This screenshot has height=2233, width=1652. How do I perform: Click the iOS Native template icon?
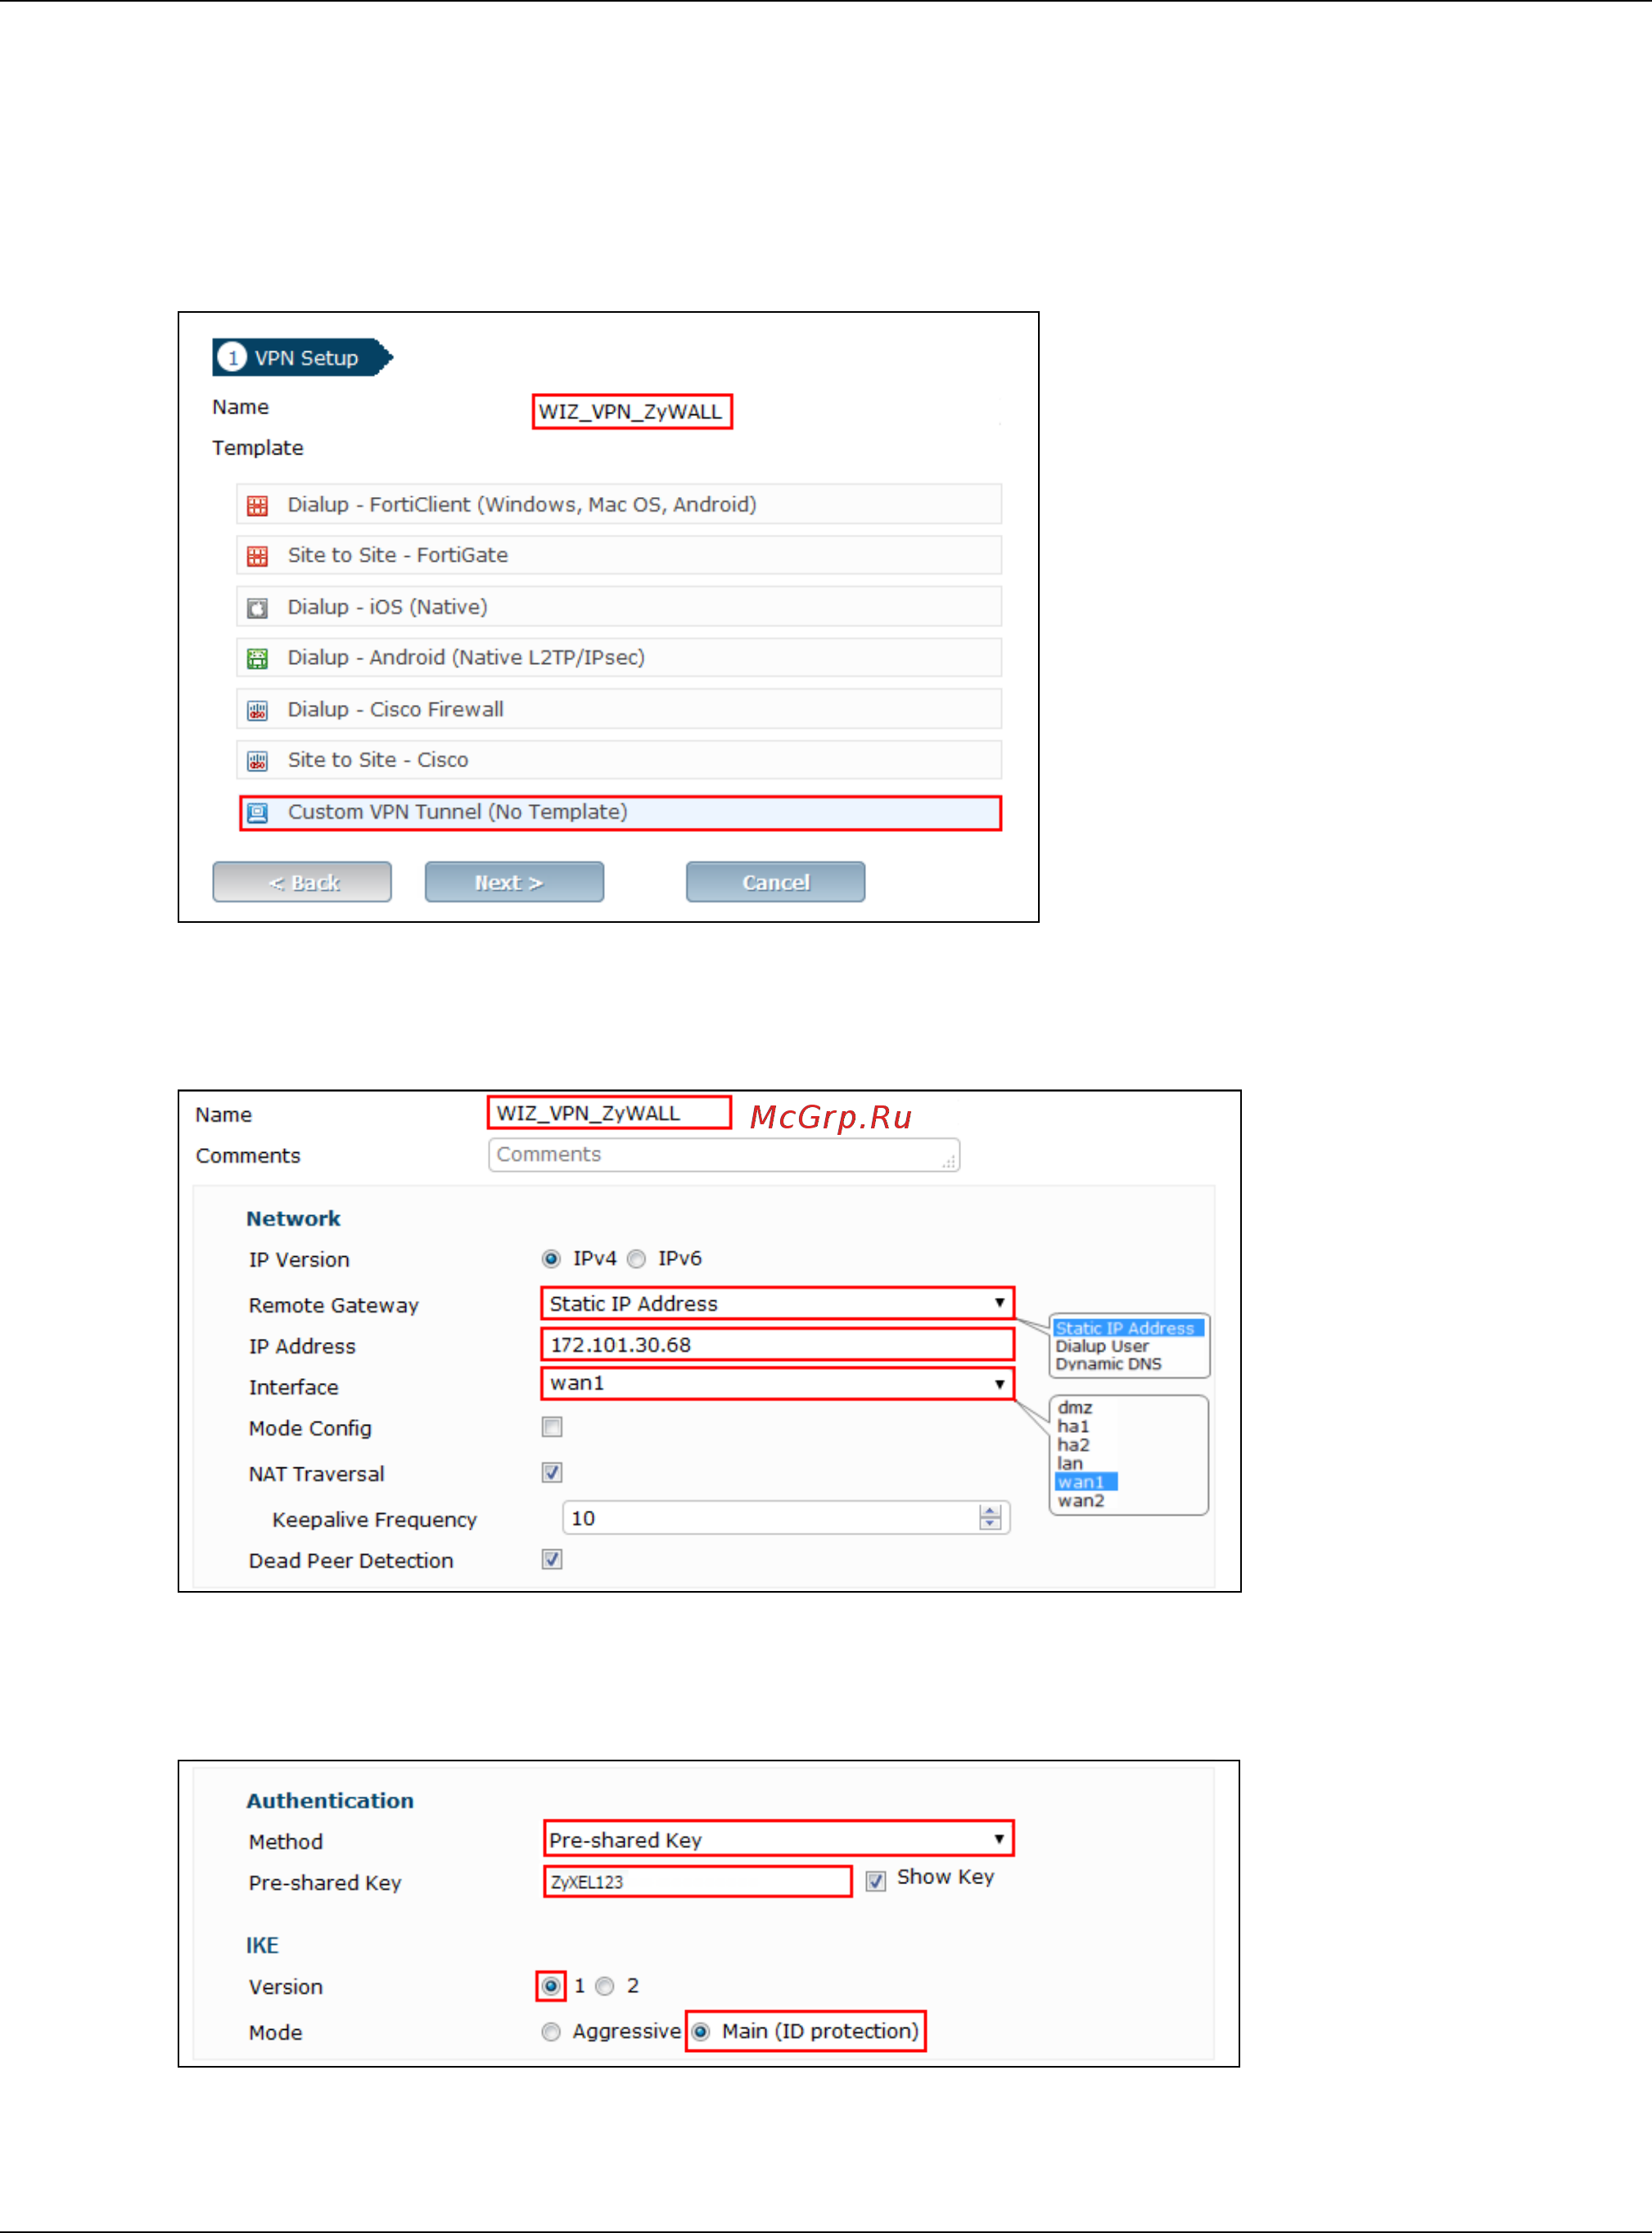click(257, 608)
